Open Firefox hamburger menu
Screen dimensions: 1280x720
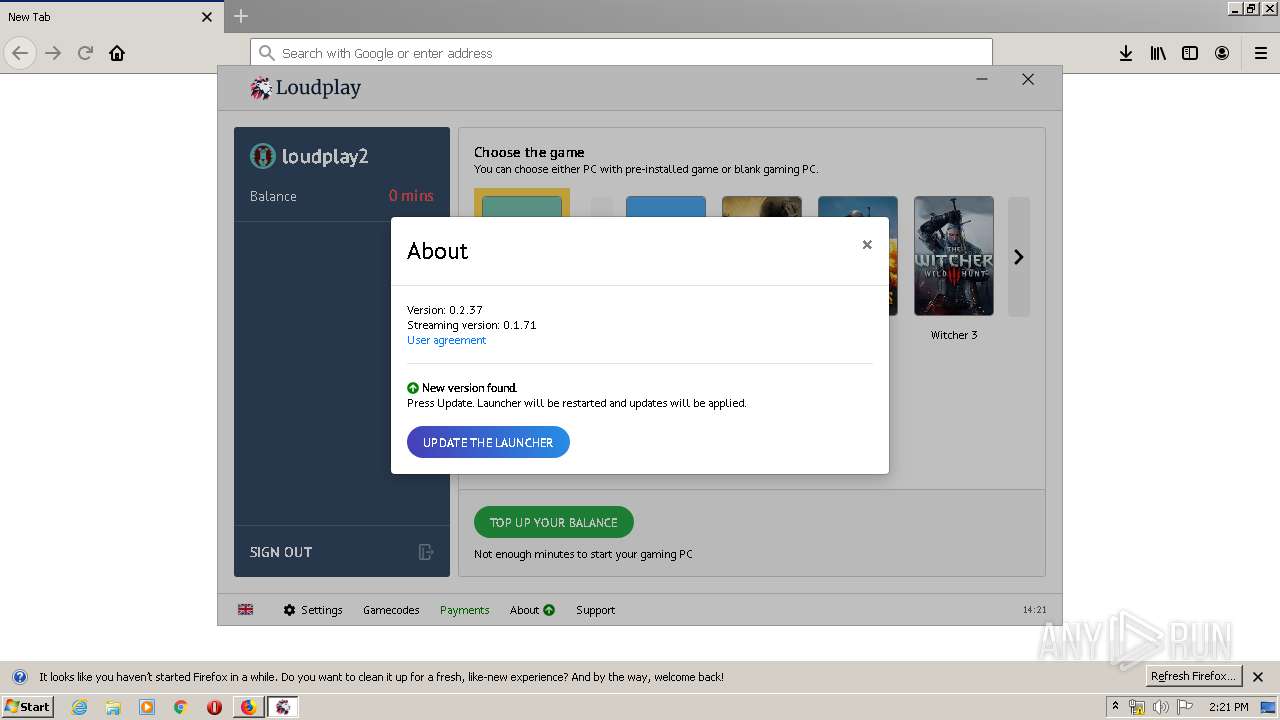[1261, 53]
